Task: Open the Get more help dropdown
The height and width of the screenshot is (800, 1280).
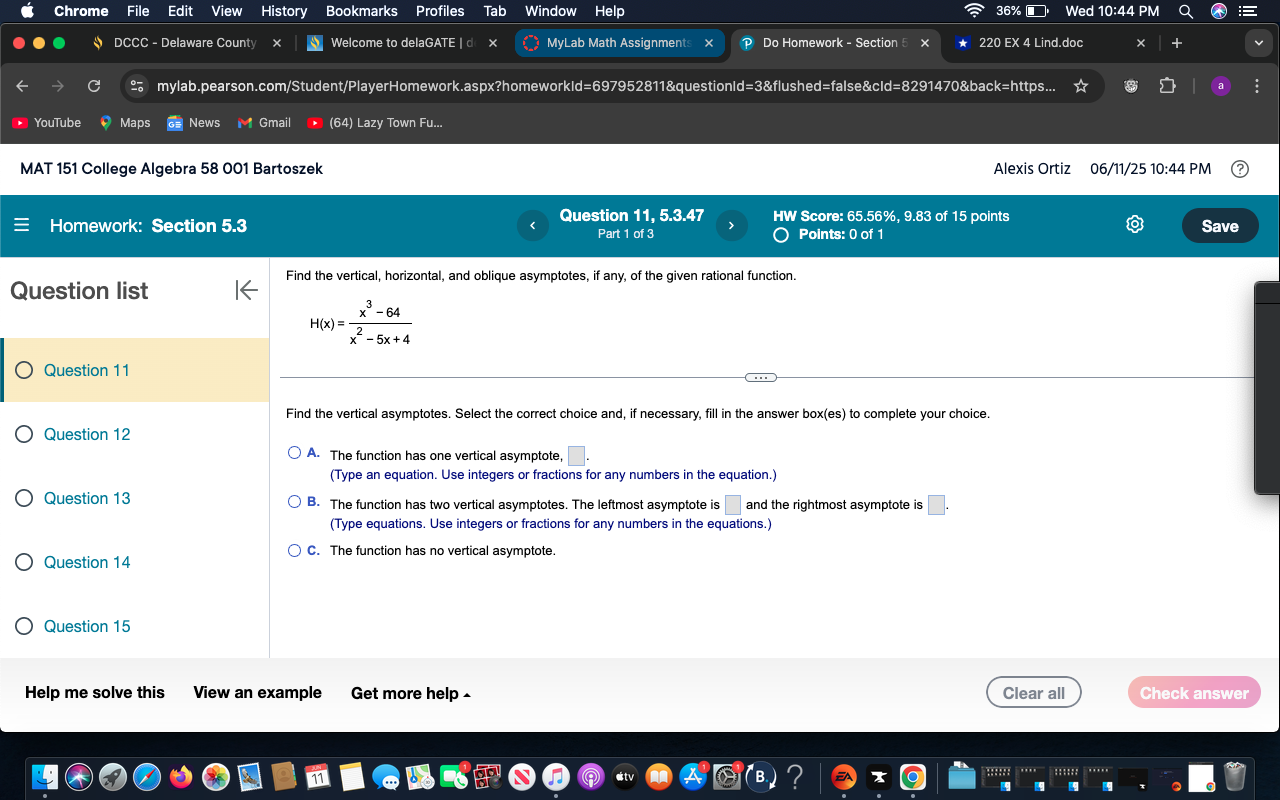Action: 410,692
